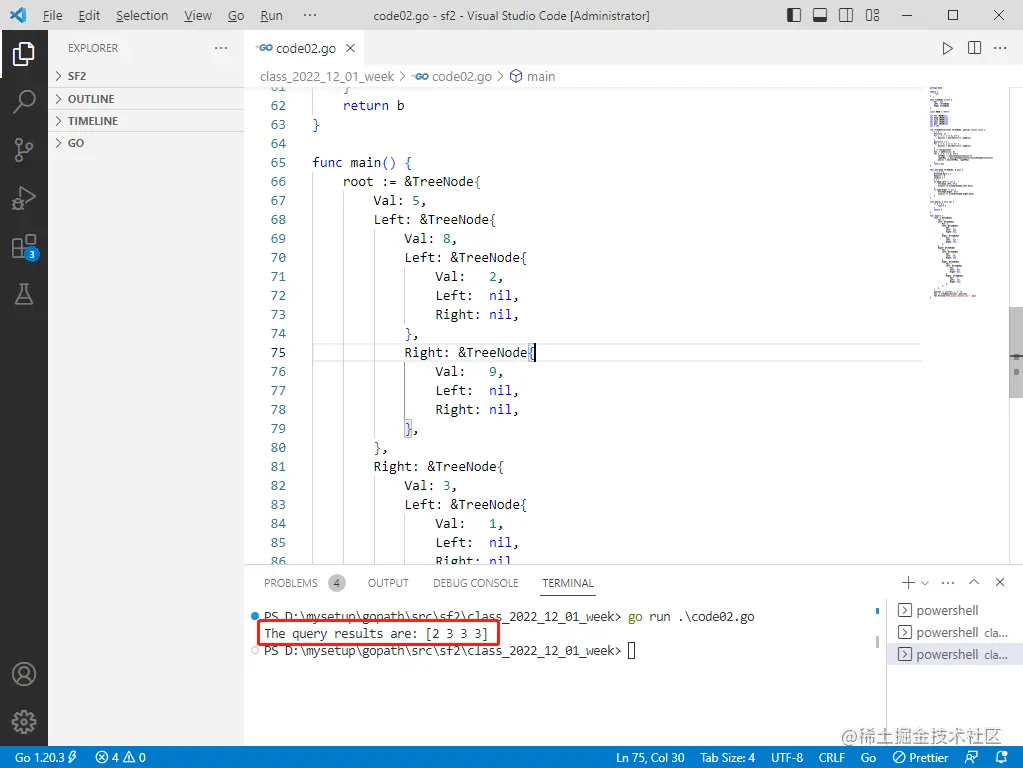Select the first powershell terminal entry
Screen dimensions: 1023x768
pos(954,610)
